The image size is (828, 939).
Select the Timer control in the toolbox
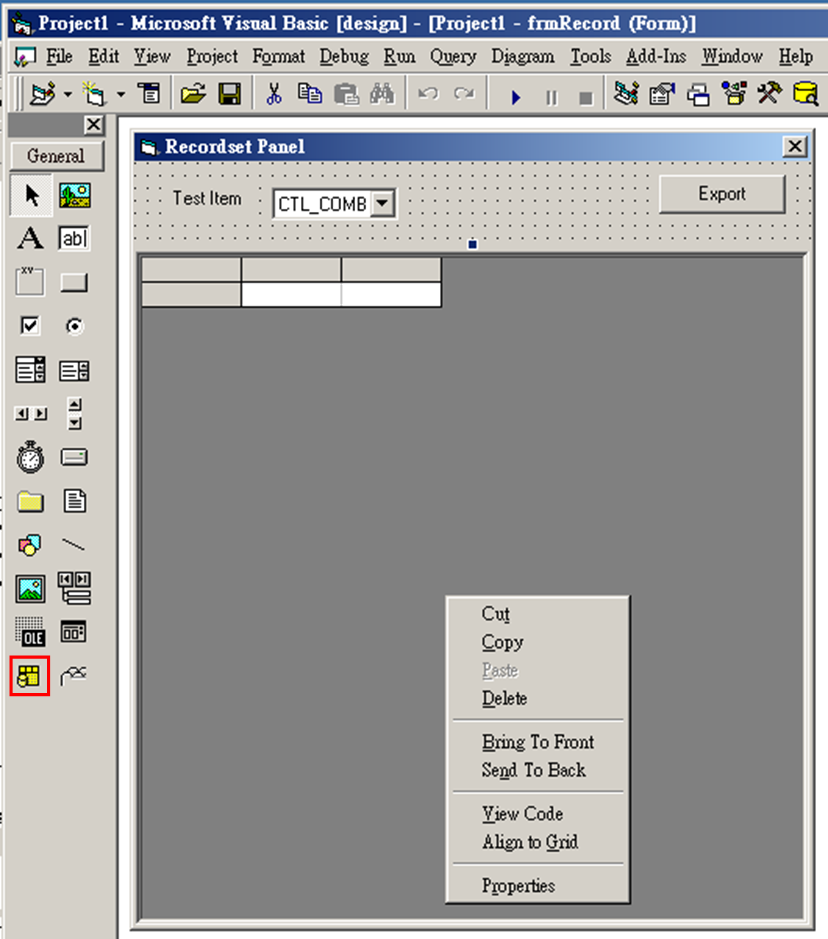29,457
